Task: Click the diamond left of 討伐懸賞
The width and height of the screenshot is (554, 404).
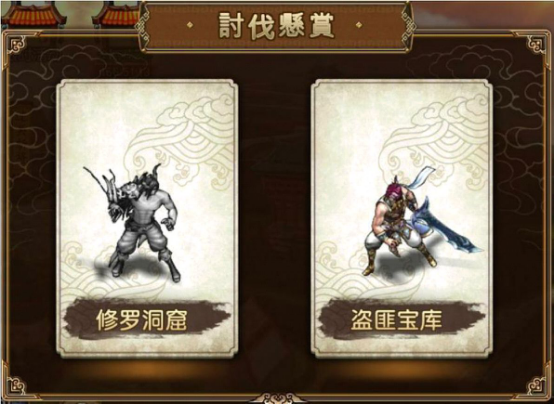Action: click(x=190, y=25)
